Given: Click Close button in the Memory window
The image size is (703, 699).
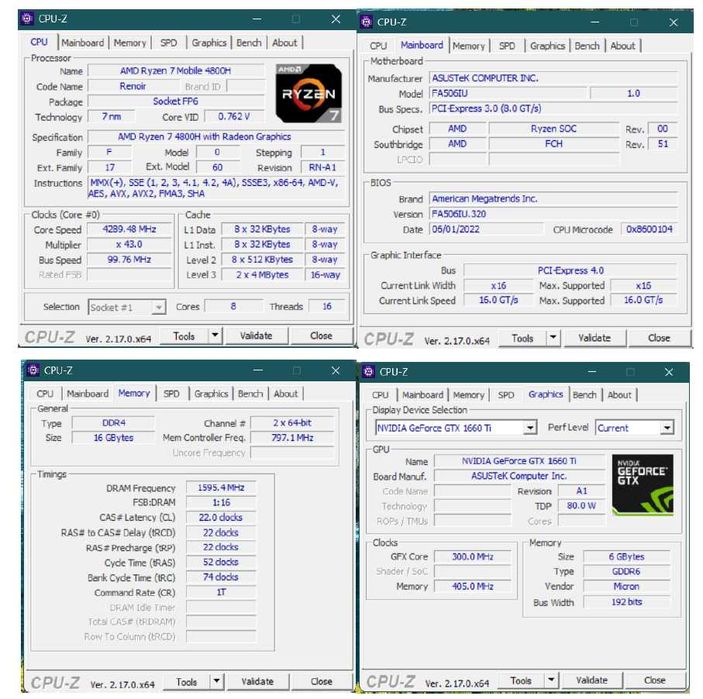Looking at the screenshot, I should coord(321,682).
